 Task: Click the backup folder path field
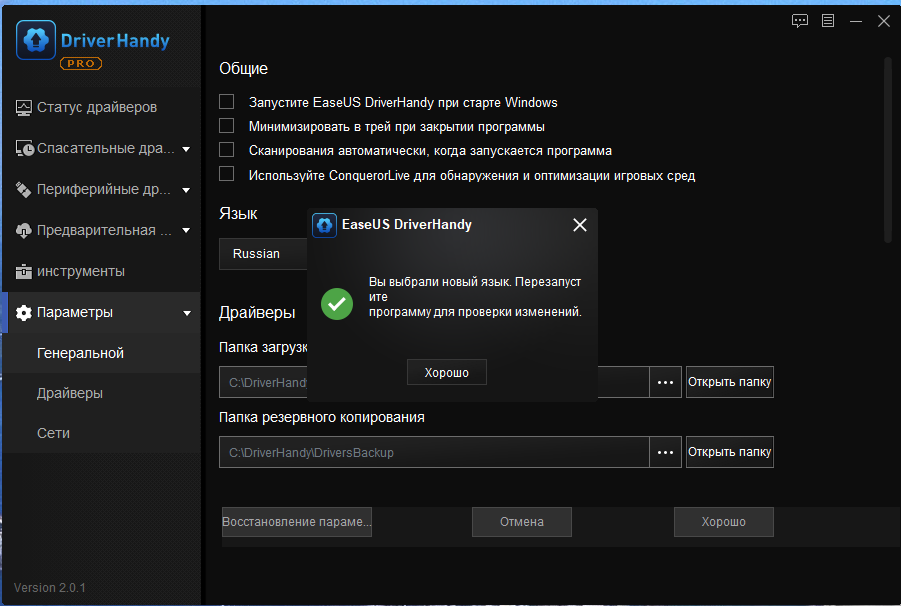434,452
